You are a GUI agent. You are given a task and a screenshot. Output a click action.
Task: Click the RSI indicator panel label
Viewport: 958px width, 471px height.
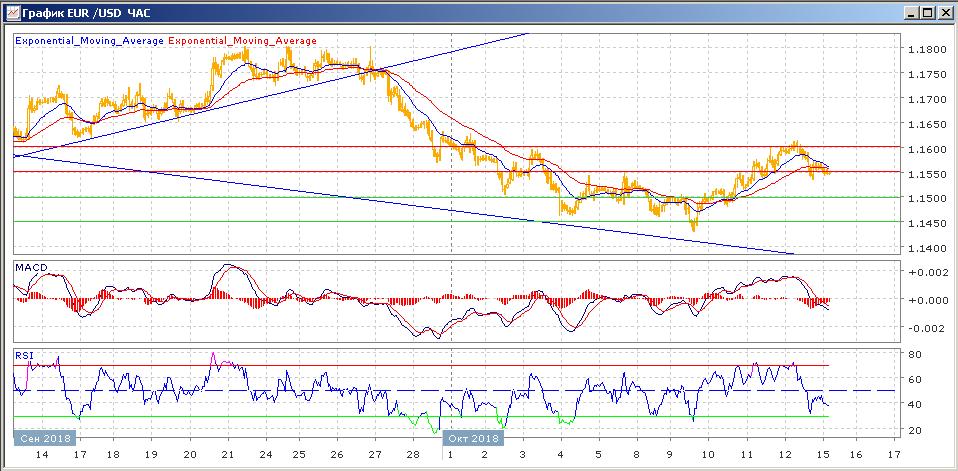23,353
